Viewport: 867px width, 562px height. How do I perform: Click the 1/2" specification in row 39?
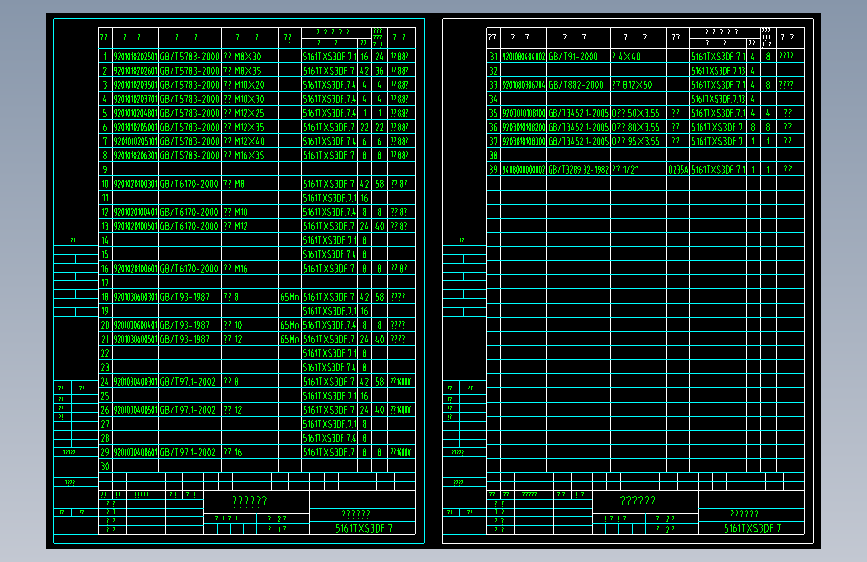(x=639, y=169)
